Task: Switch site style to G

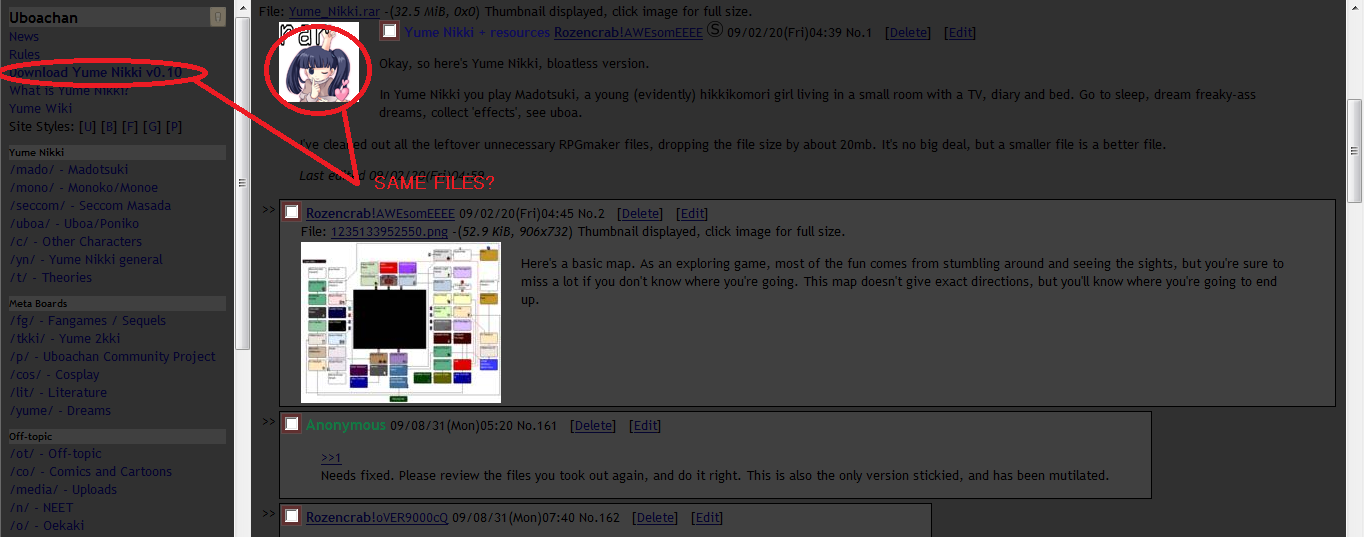Action: click(152, 127)
